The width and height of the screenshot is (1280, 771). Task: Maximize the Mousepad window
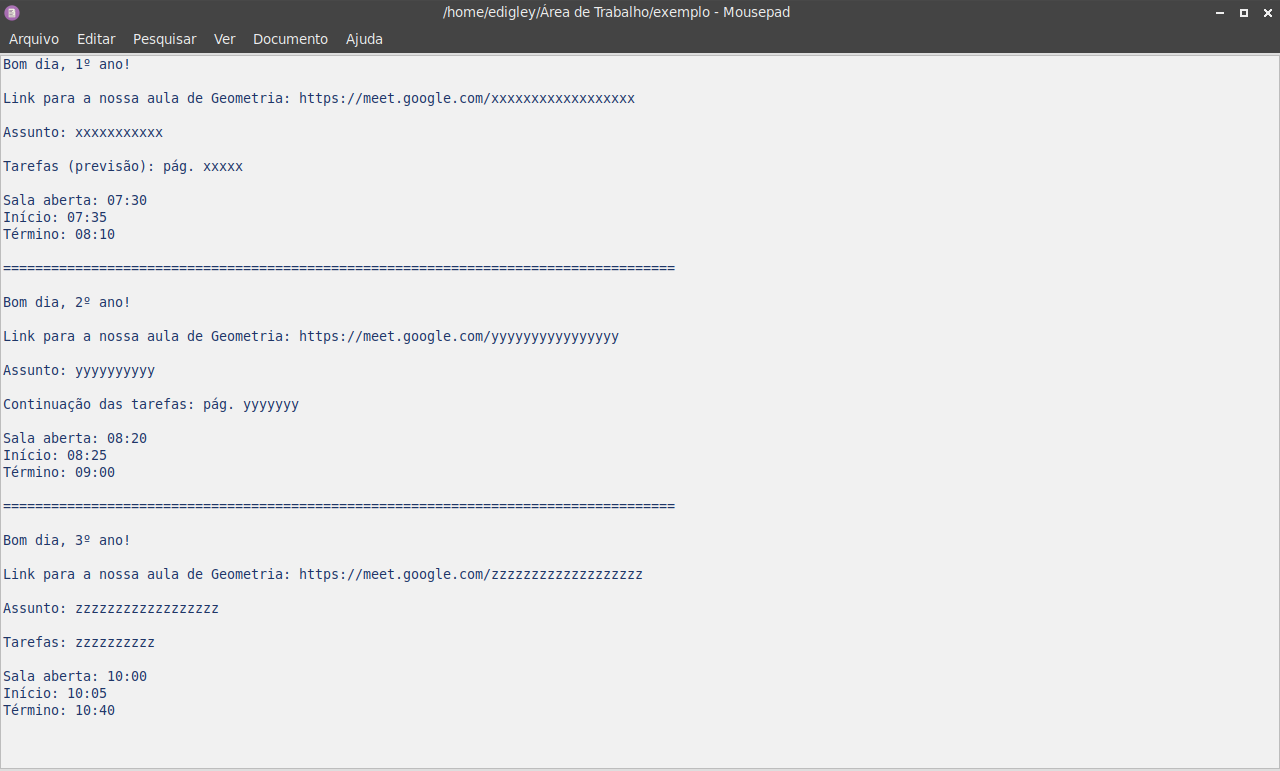tap(1244, 13)
